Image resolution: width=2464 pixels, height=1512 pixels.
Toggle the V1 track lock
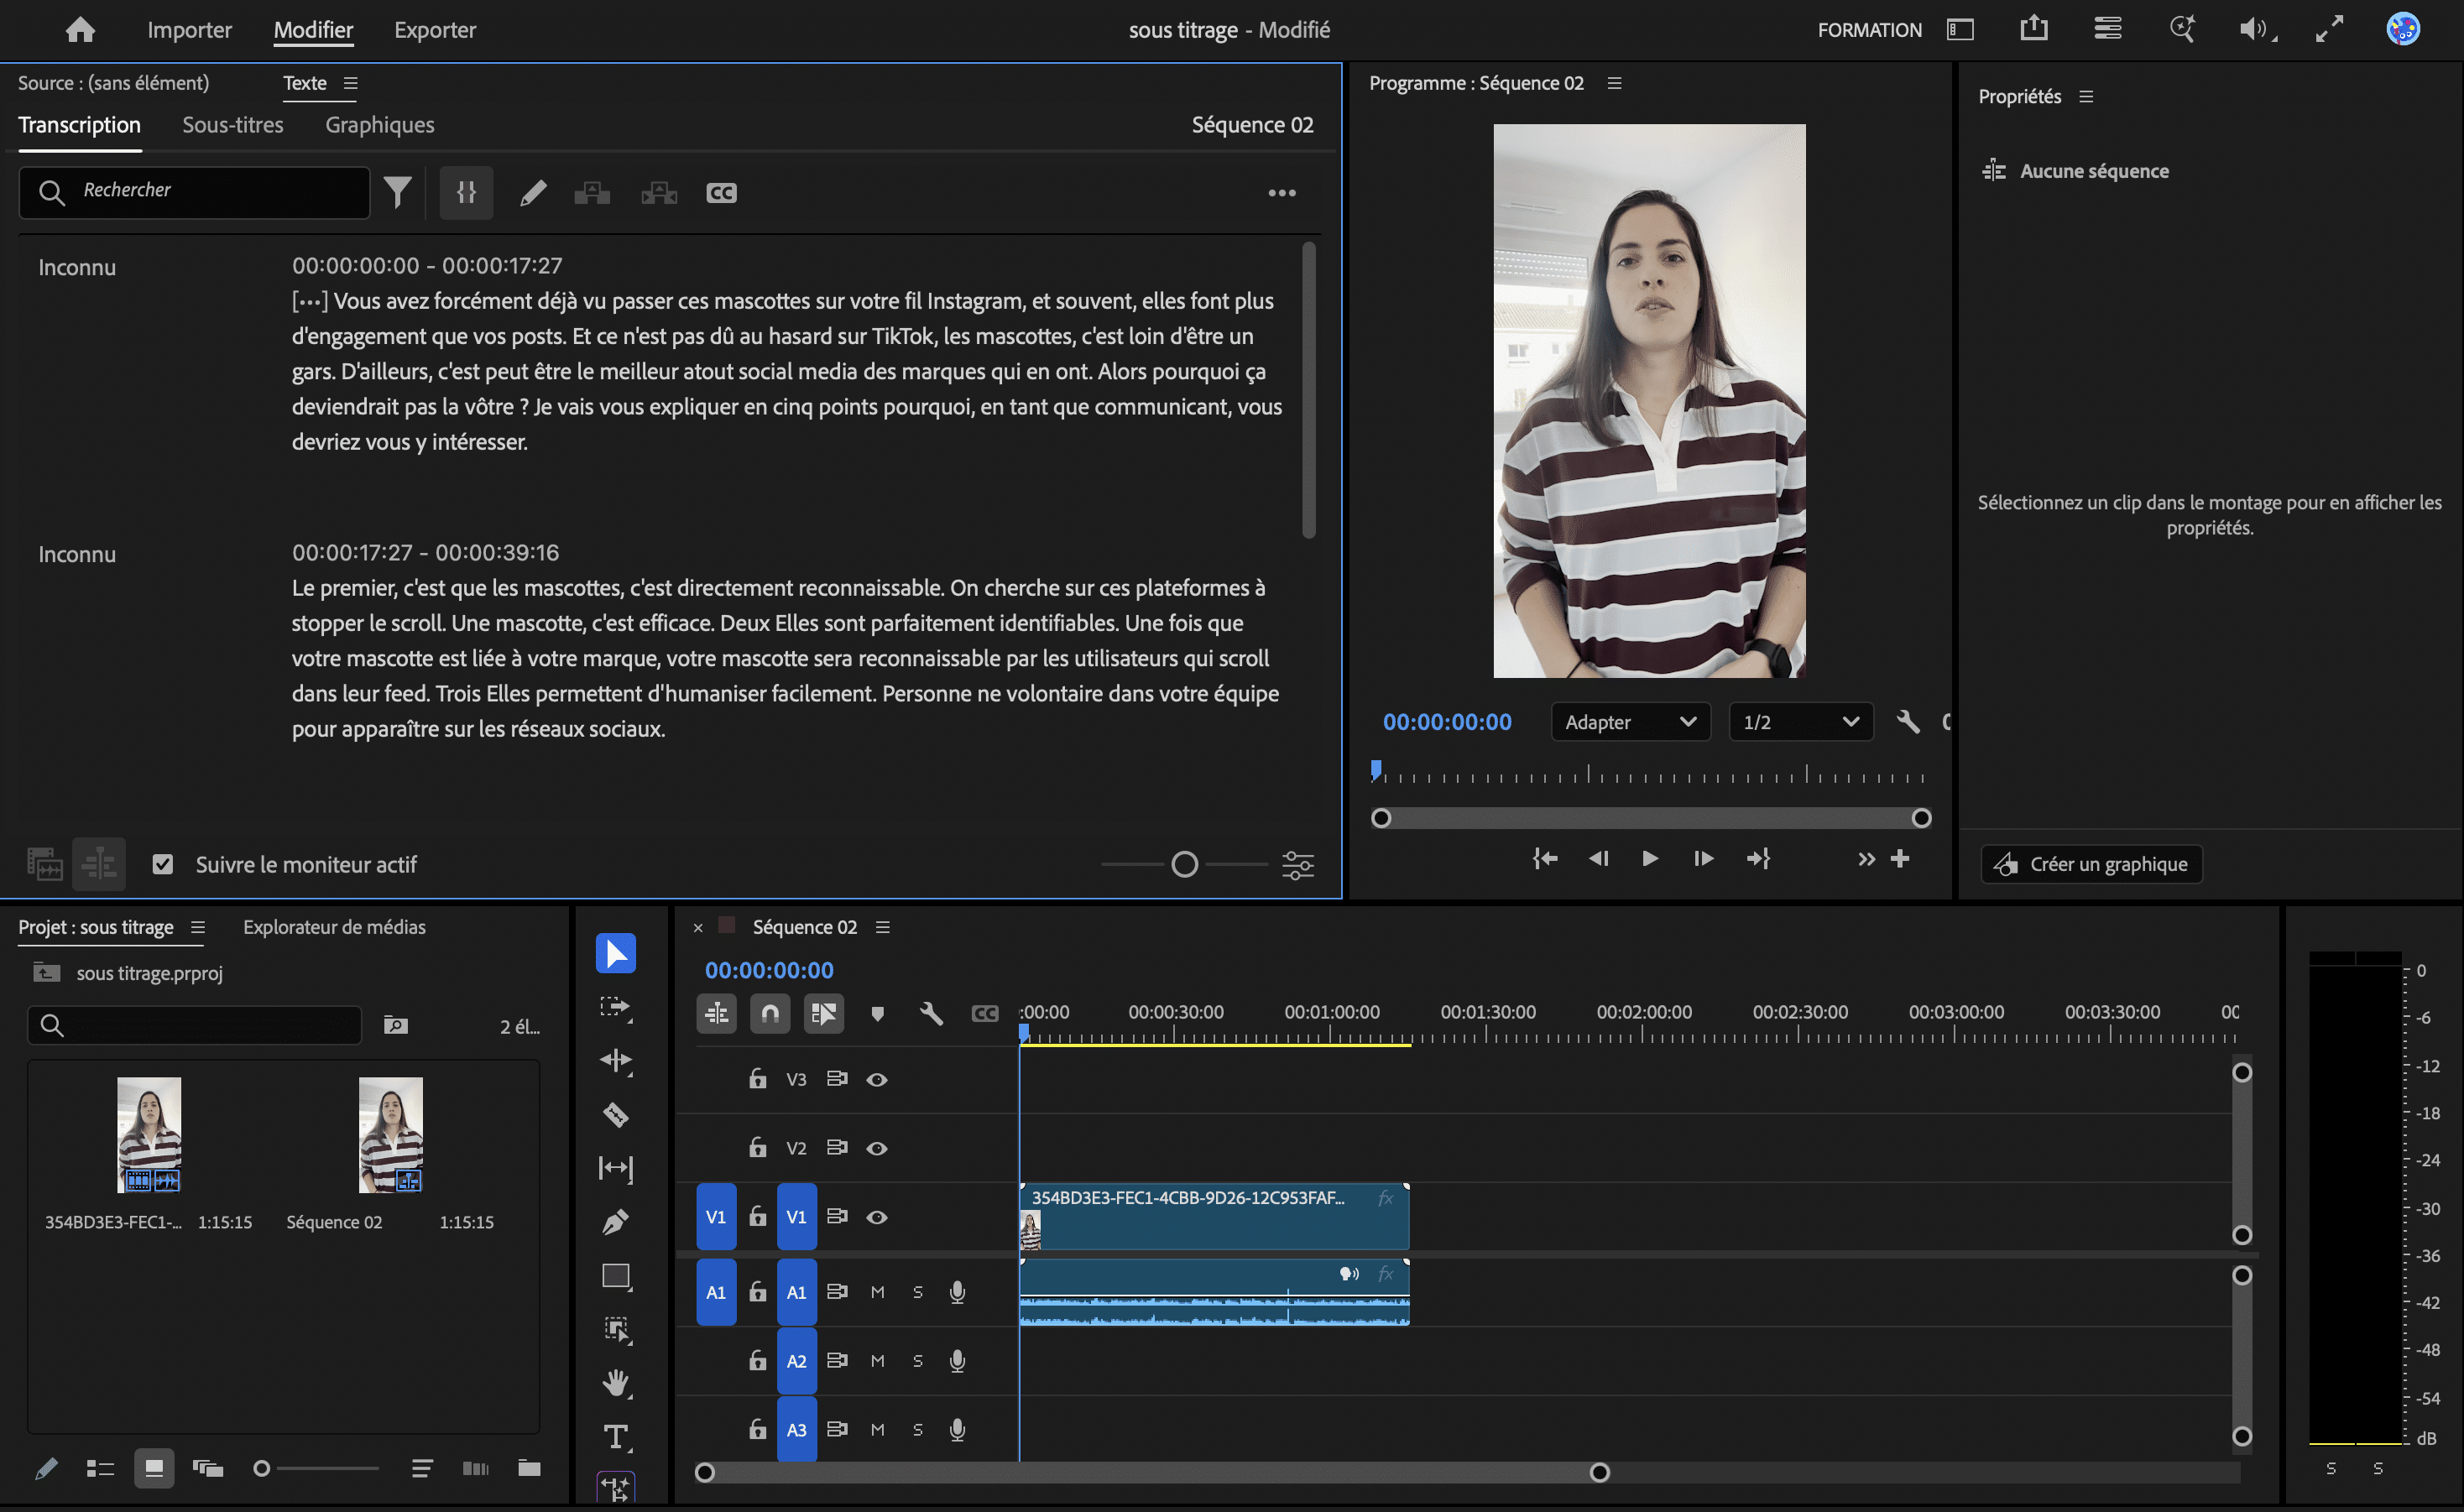[758, 1216]
